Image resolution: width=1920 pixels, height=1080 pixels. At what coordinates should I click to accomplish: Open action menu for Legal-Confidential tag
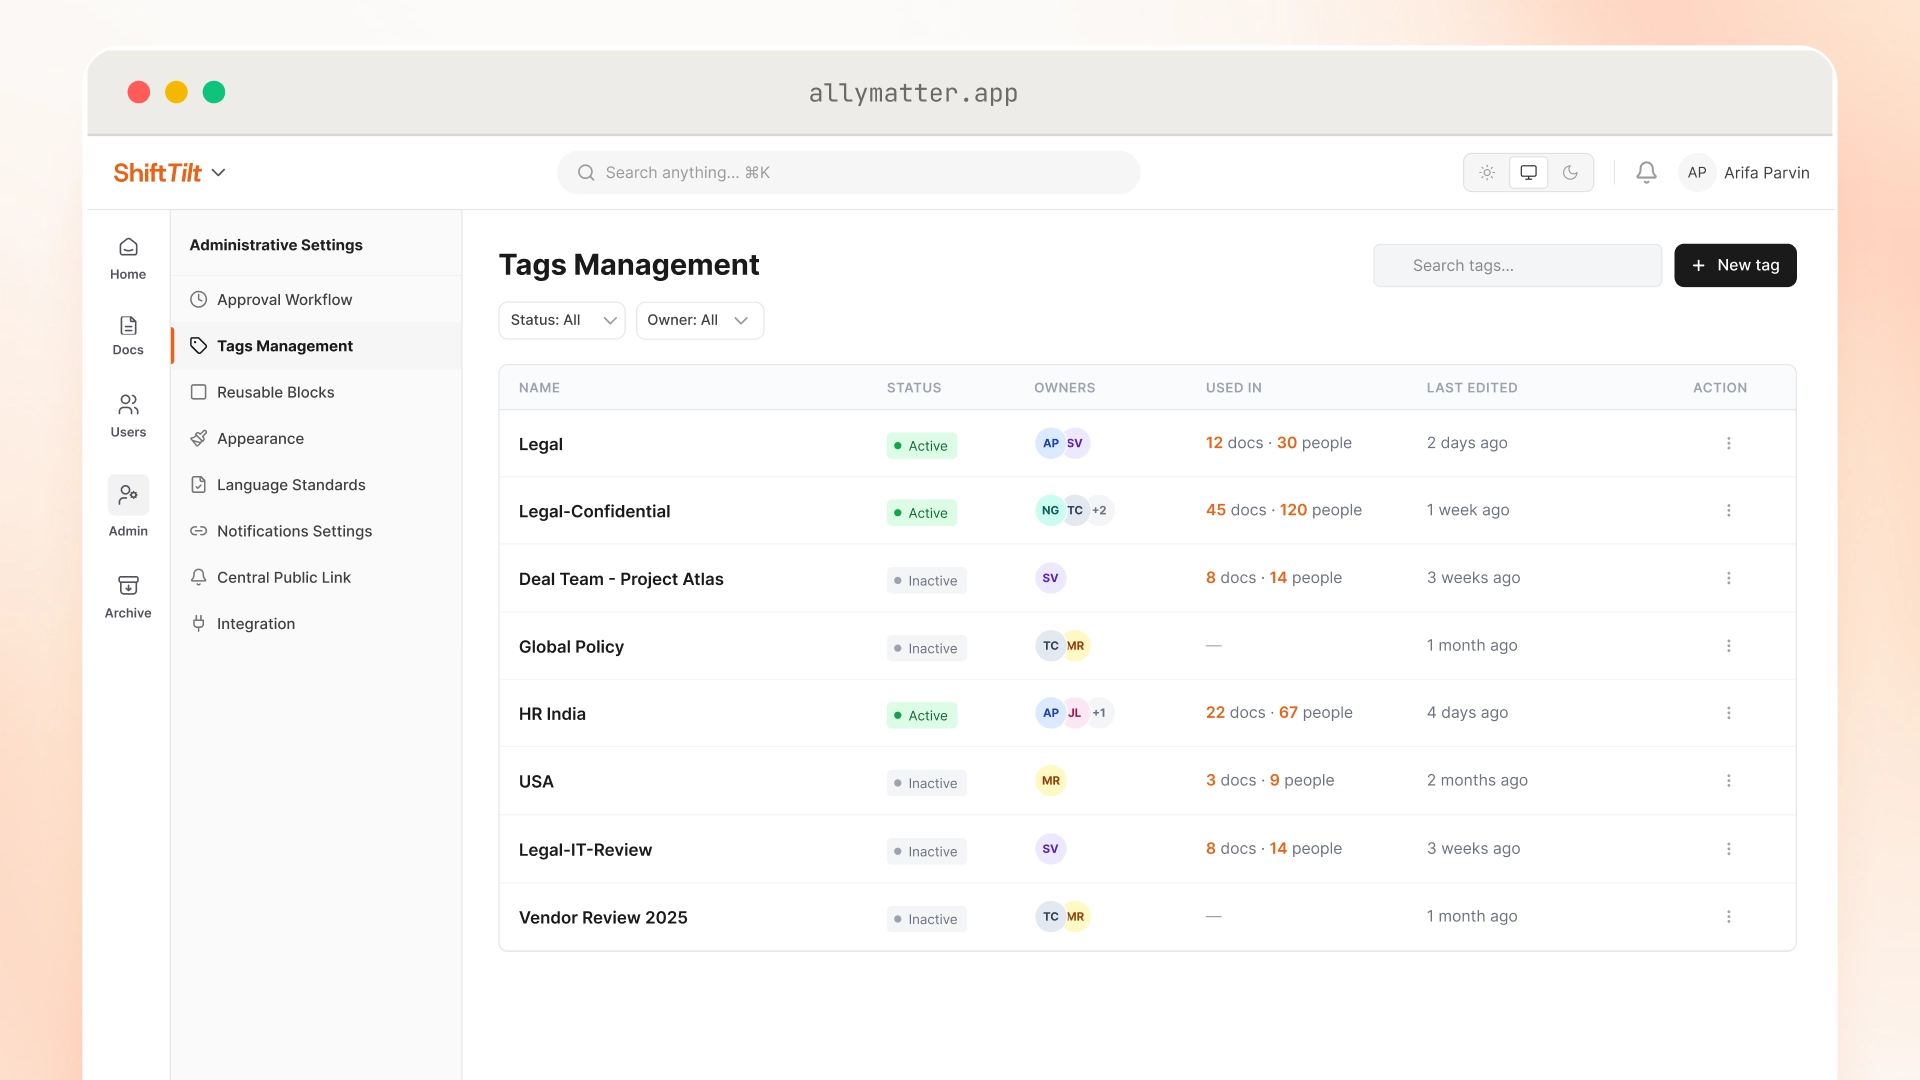[1728, 510]
